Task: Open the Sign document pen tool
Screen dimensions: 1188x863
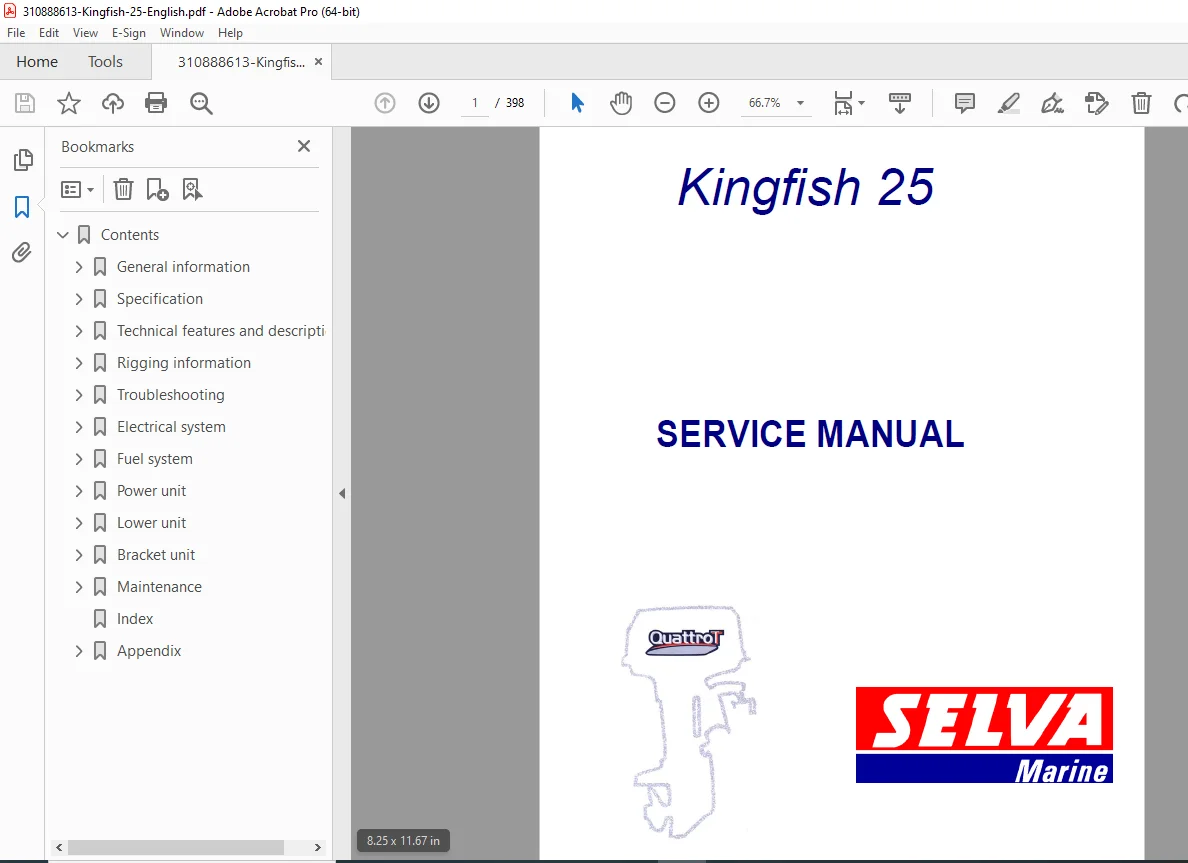Action: [x=1052, y=103]
